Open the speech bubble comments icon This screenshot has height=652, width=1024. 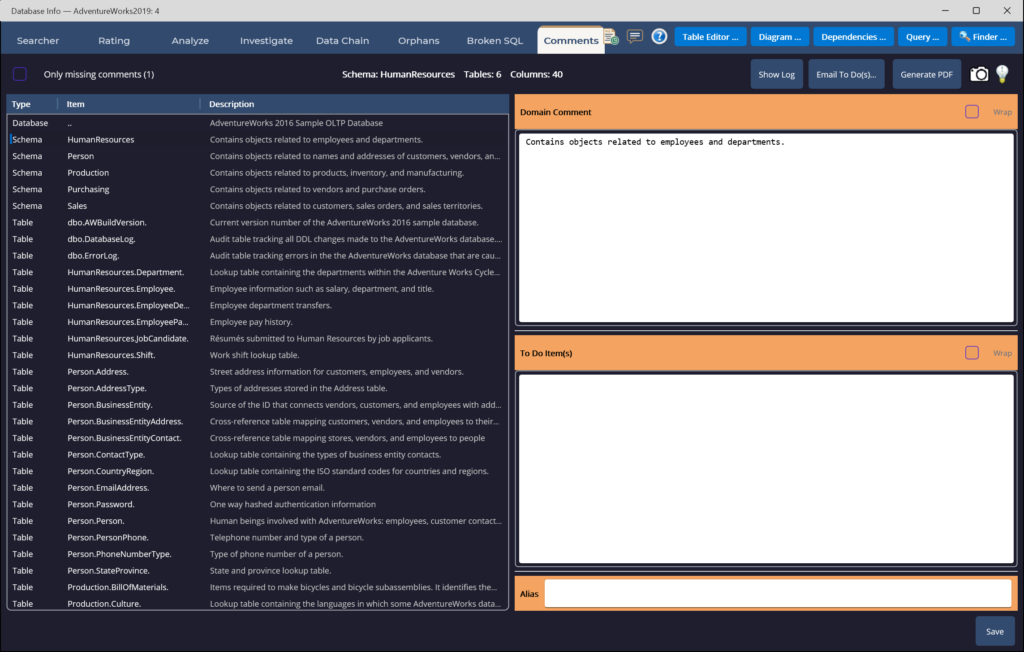tap(634, 37)
